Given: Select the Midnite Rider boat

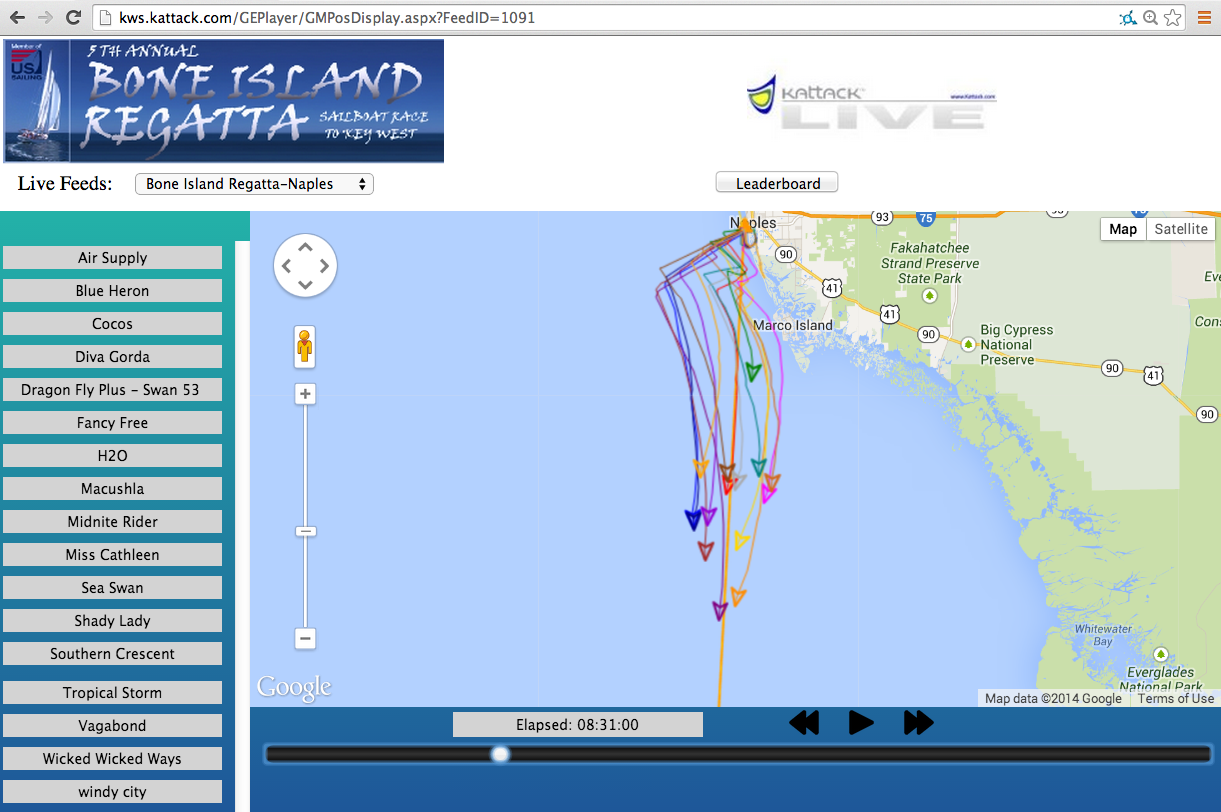Looking at the screenshot, I should click(x=112, y=522).
